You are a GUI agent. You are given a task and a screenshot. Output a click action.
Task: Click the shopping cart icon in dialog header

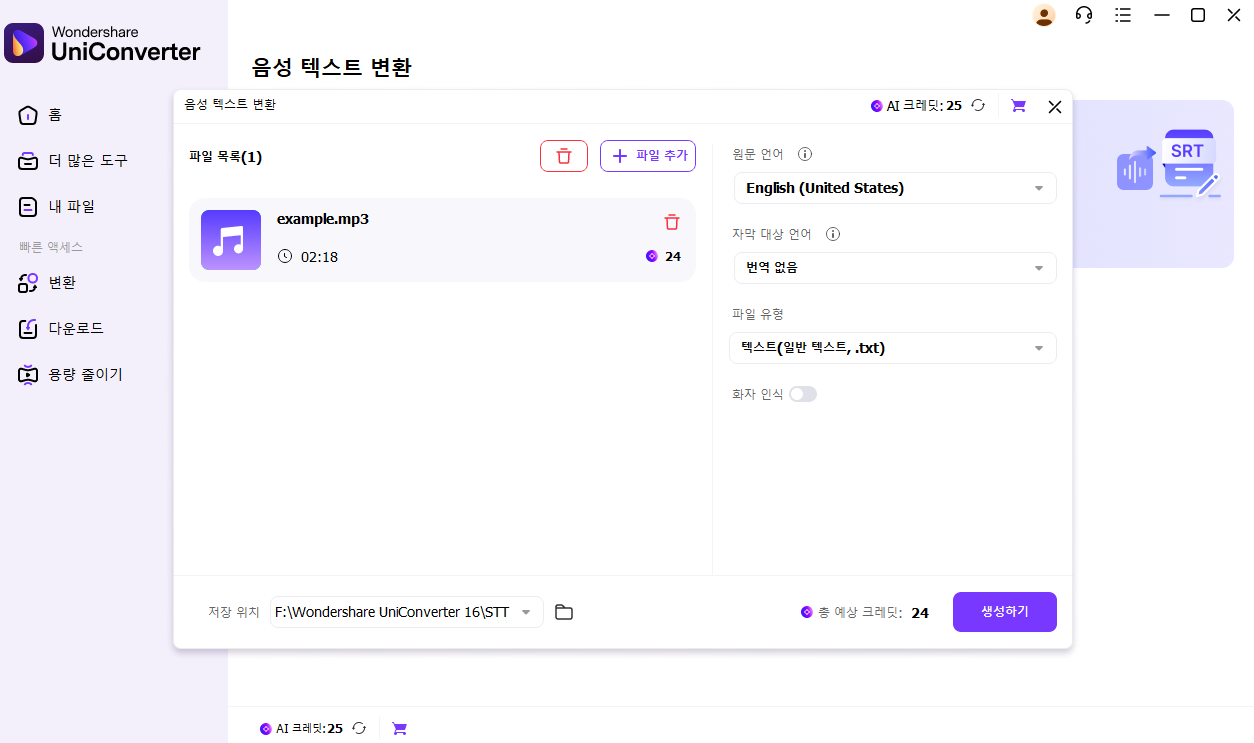1018,106
